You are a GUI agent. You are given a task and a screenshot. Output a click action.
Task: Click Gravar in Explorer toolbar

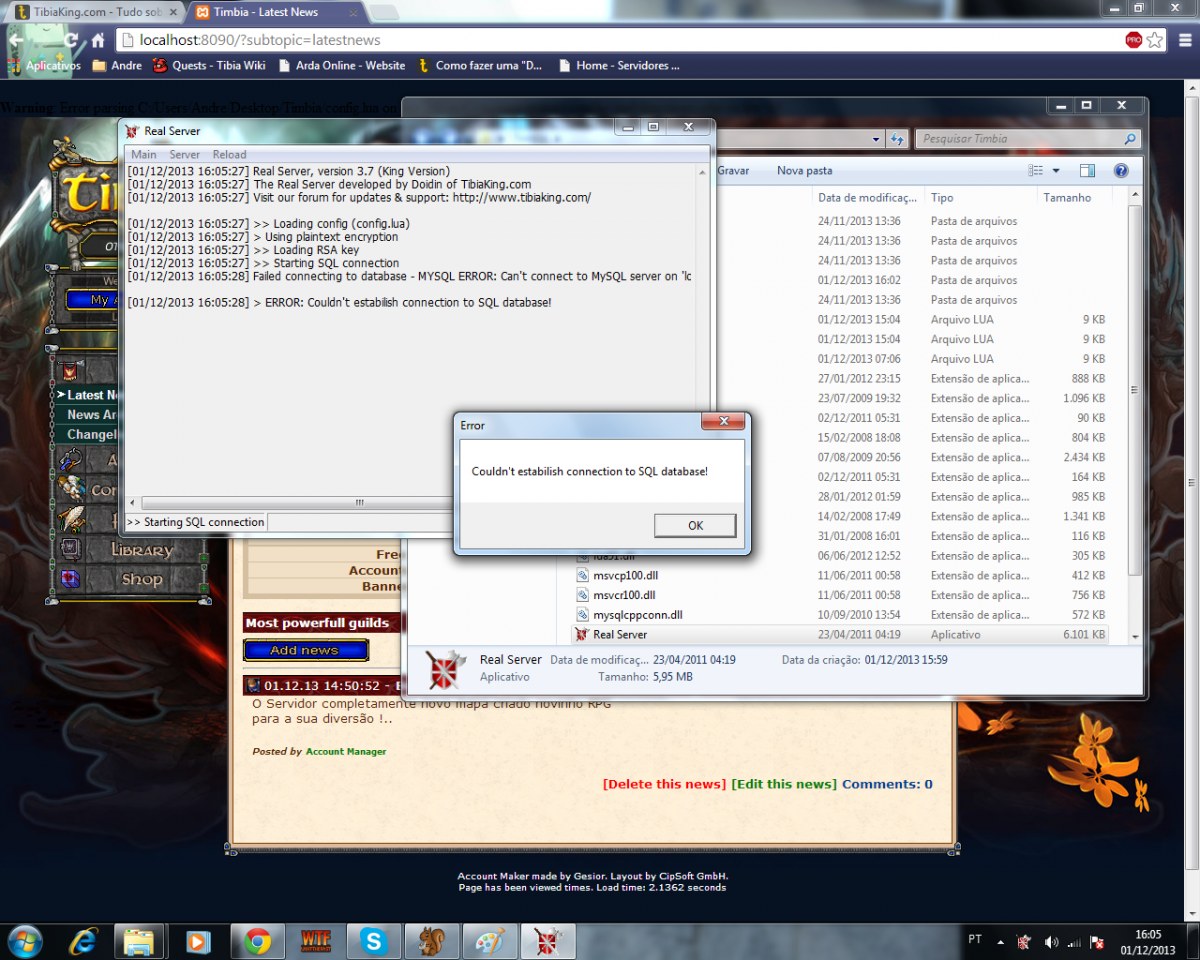733,171
